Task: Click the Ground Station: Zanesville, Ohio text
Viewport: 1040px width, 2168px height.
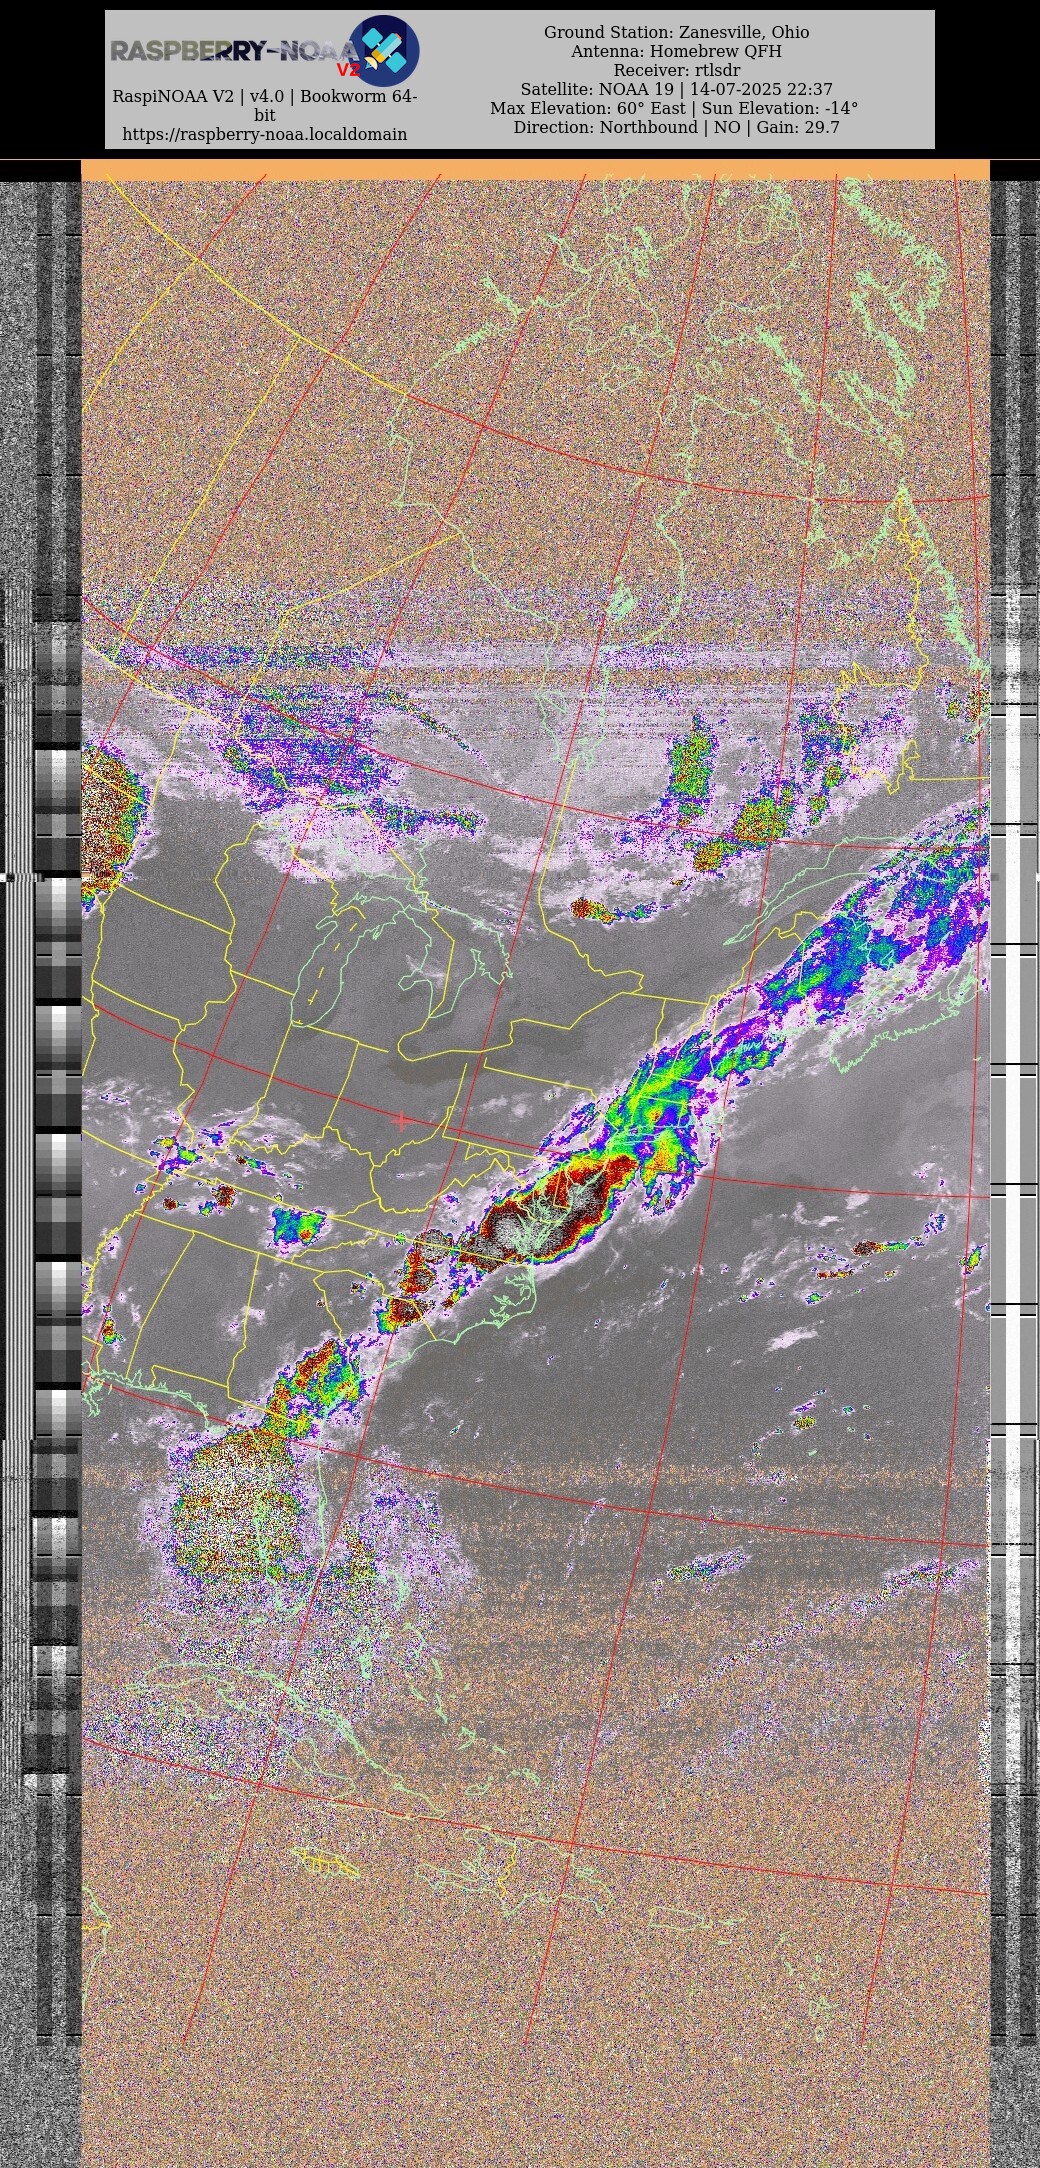Action: [x=676, y=32]
